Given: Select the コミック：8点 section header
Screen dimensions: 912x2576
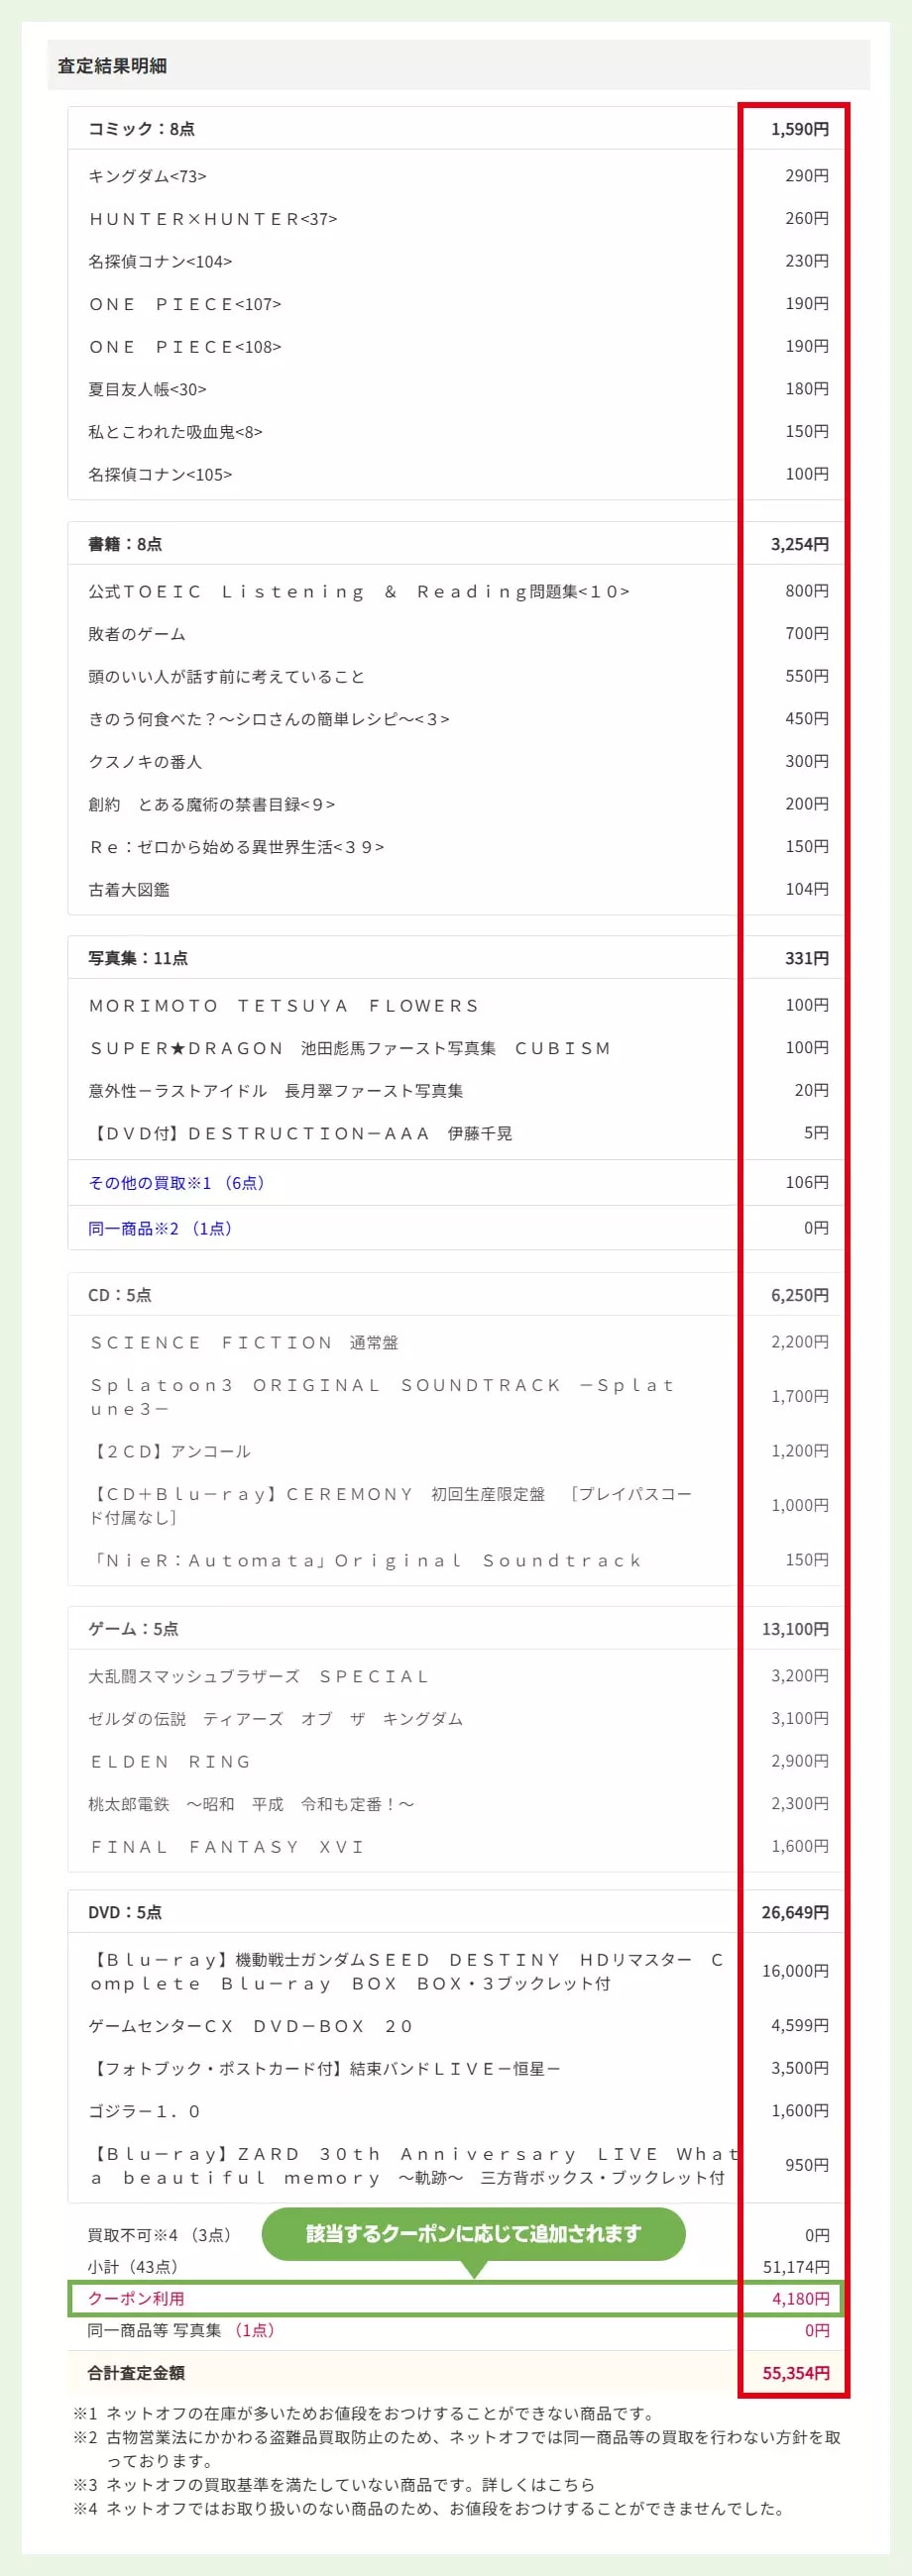Looking at the screenshot, I should (141, 129).
